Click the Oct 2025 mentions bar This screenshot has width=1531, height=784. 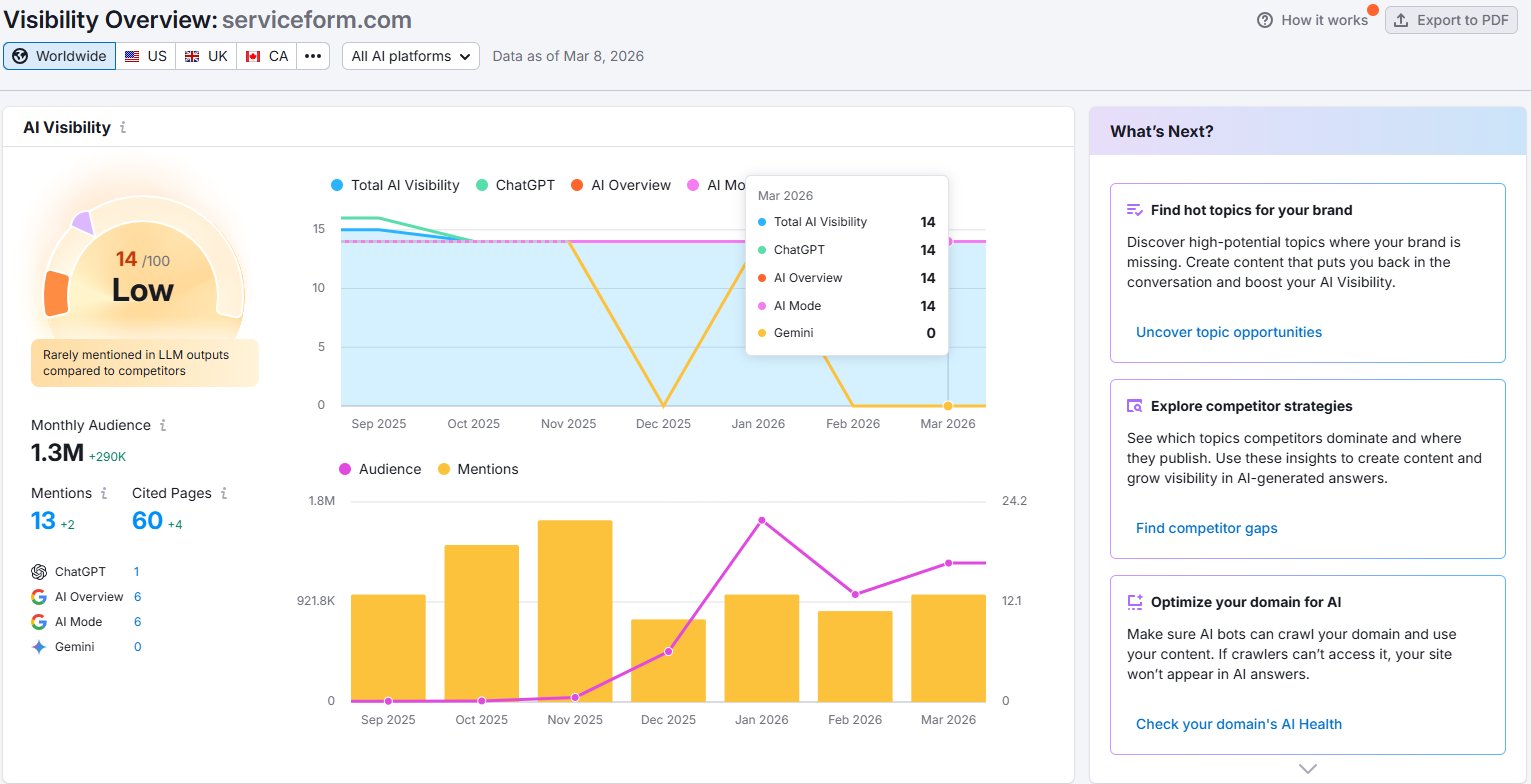point(482,623)
